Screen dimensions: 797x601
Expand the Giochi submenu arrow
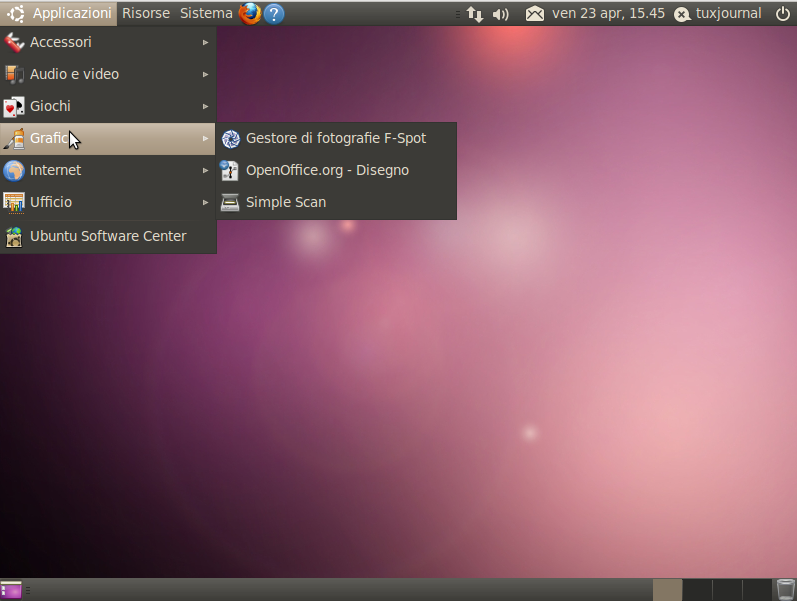click(205, 106)
